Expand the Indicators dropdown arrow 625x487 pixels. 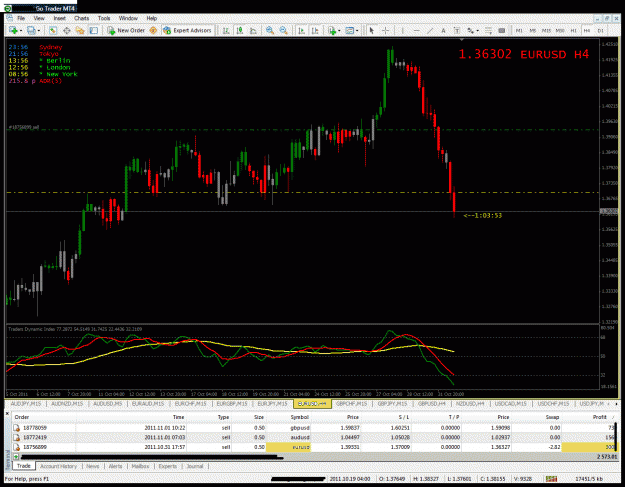pyautogui.click(x=339, y=31)
